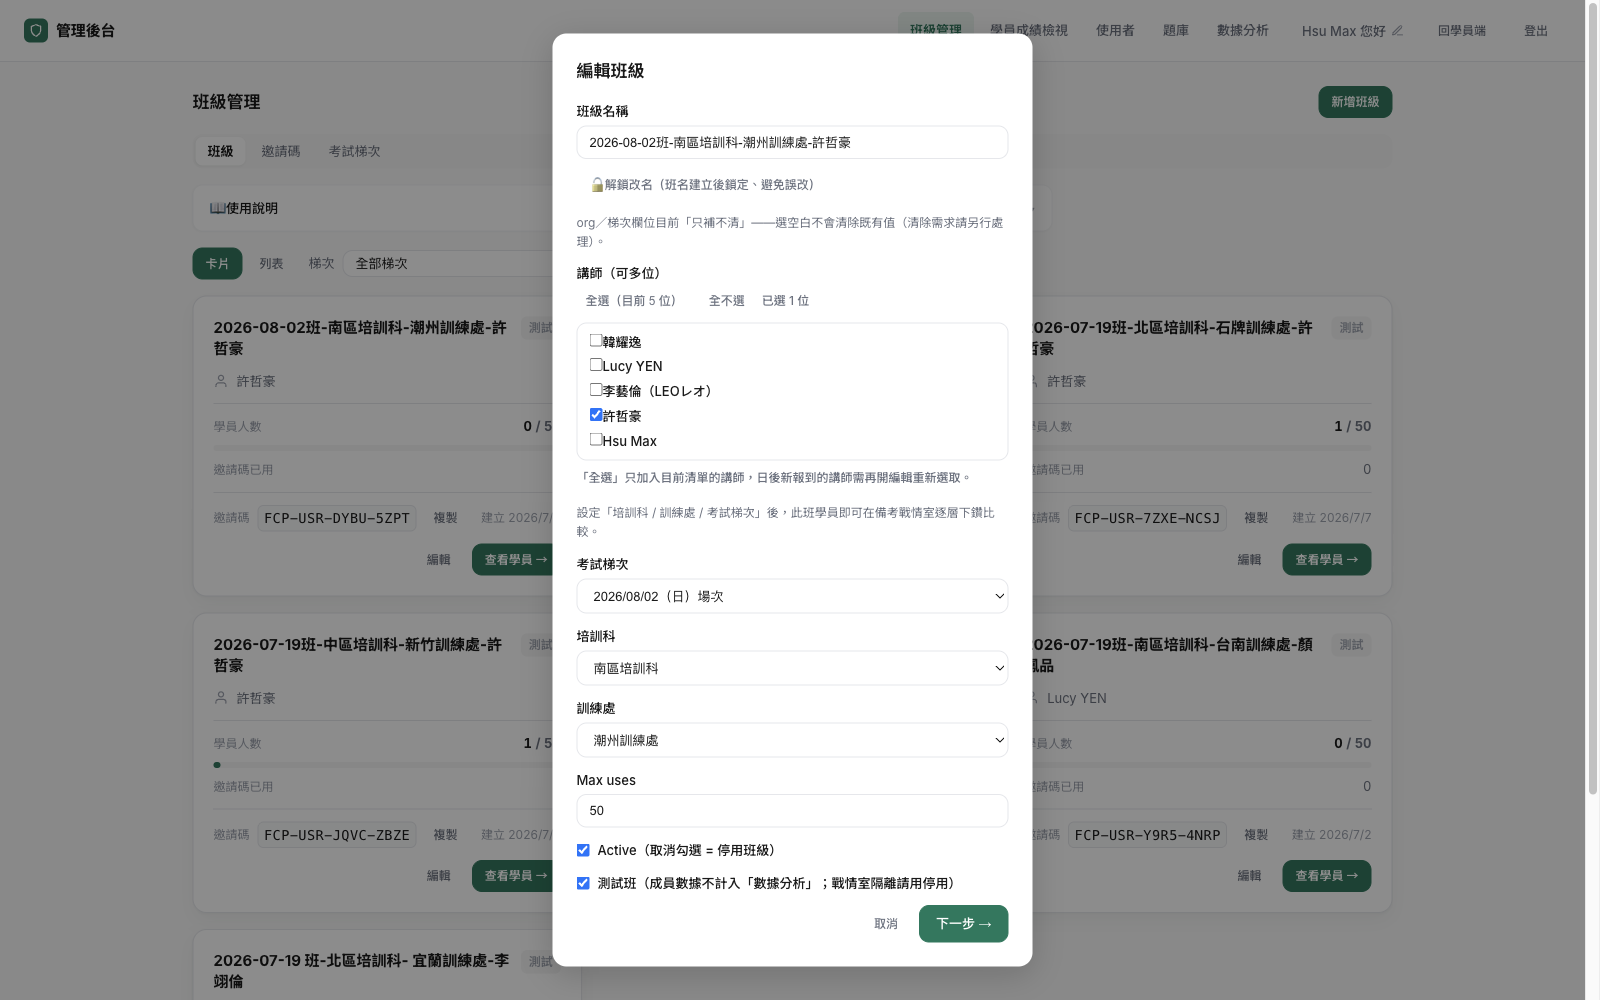Go to 回學員端
The image size is (1600, 1000).
tap(1462, 31)
